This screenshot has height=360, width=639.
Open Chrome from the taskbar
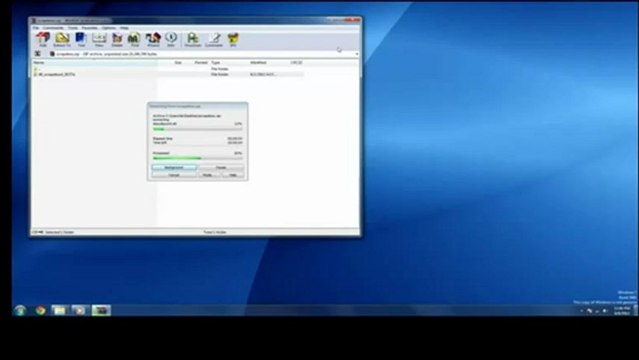[x=40, y=310]
